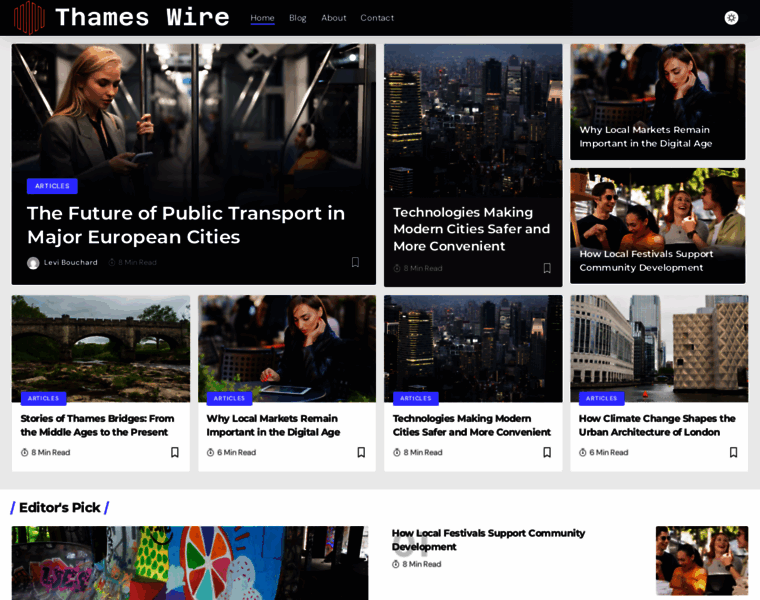Go to the About page
The width and height of the screenshot is (760, 600).
point(334,18)
